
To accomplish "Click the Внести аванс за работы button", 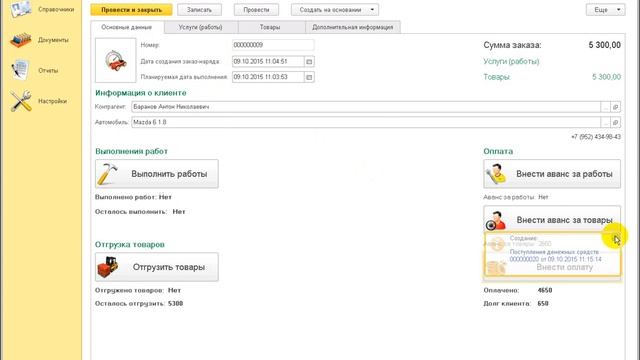I will (552, 174).
